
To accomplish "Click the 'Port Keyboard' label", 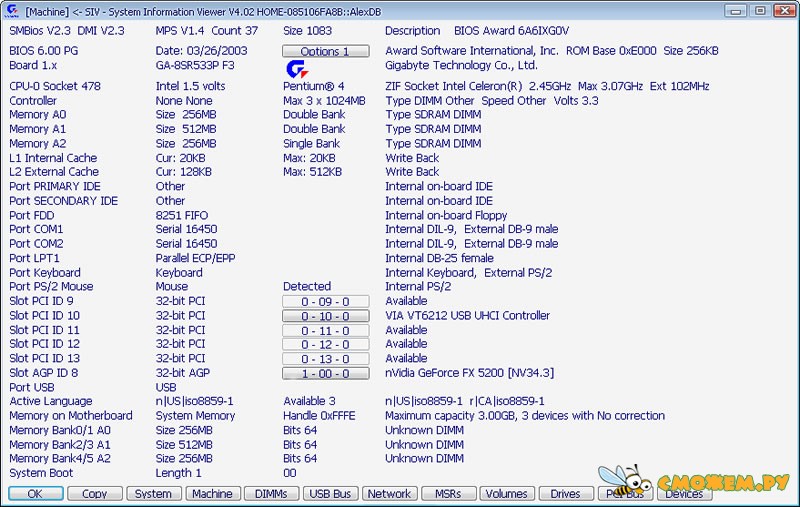I will (45, 273).
